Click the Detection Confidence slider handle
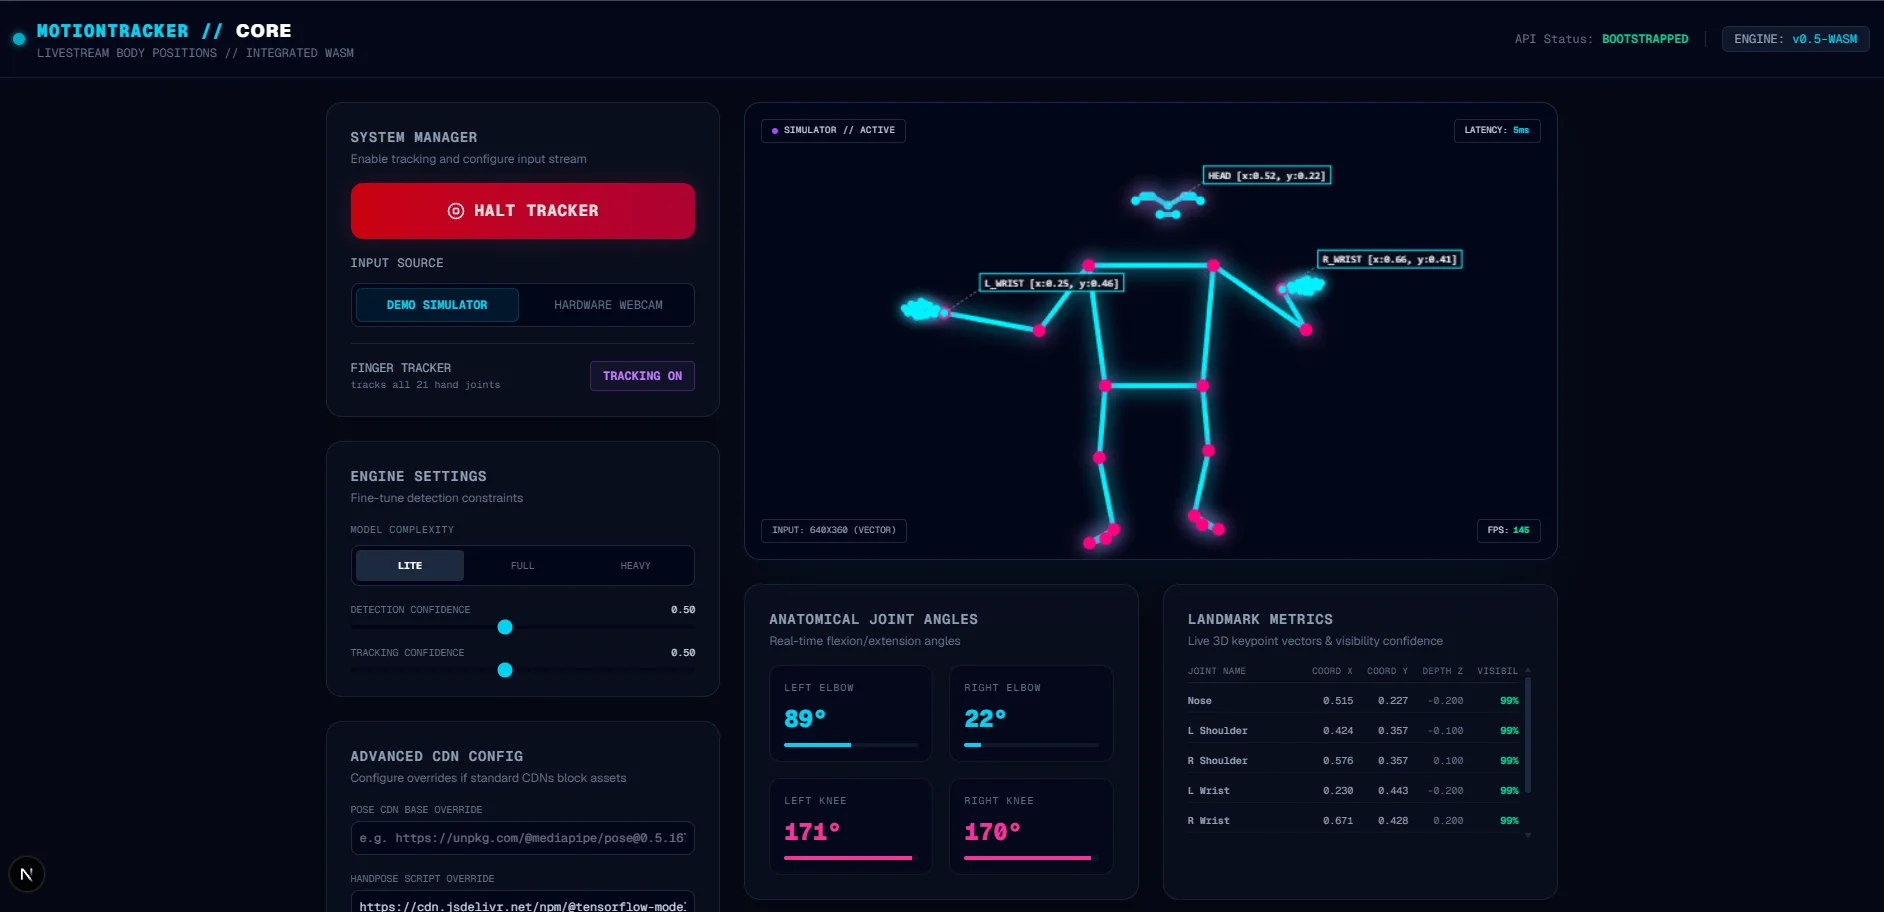 [x=505, y=627]
